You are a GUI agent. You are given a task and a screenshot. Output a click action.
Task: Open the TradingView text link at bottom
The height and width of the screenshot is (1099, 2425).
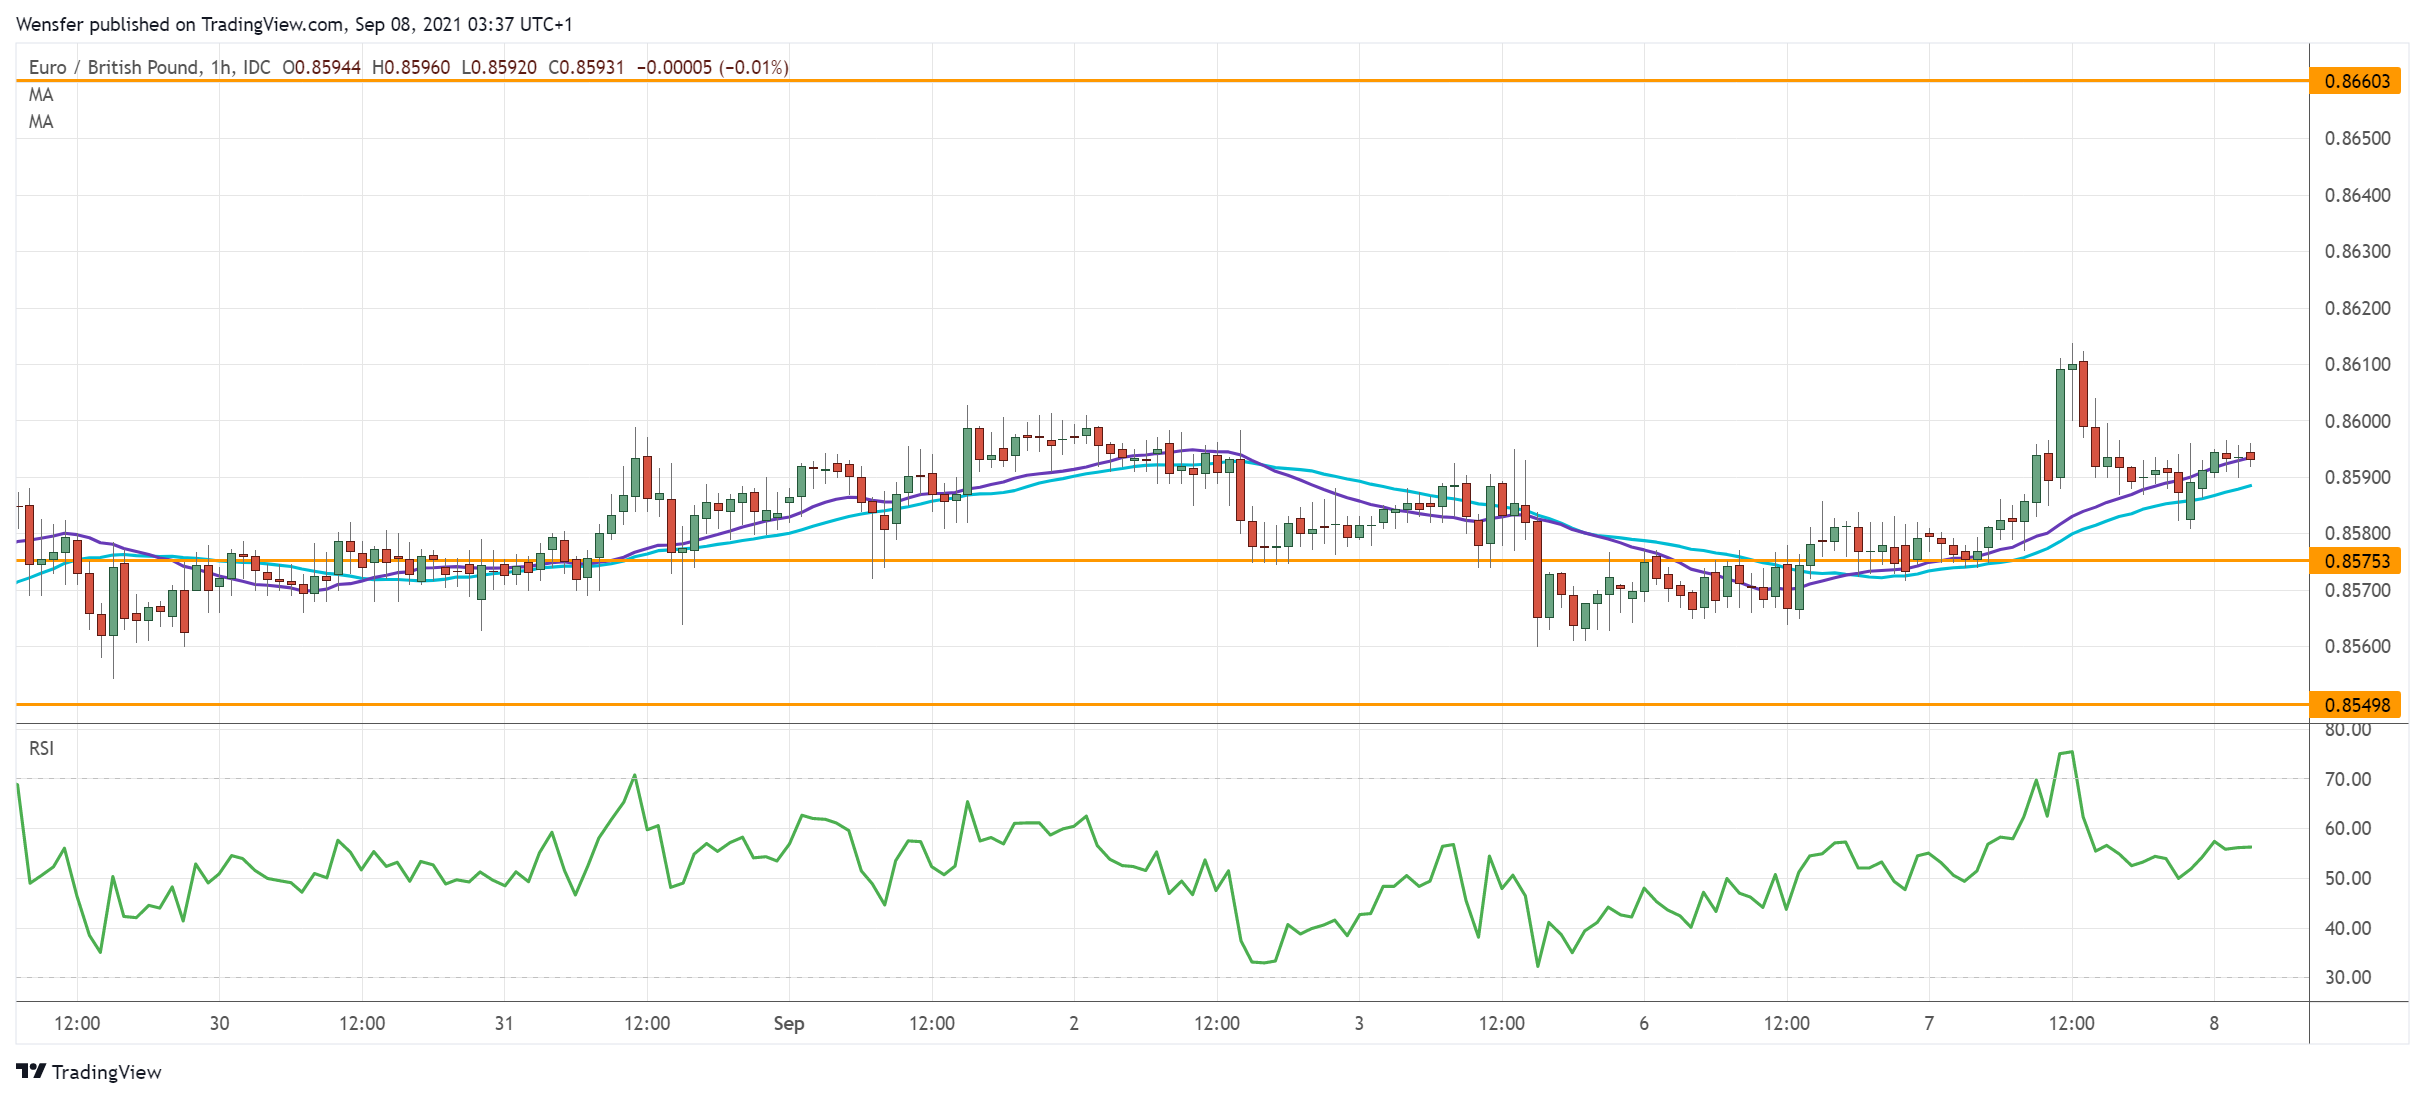click(x=106, y=1072)
